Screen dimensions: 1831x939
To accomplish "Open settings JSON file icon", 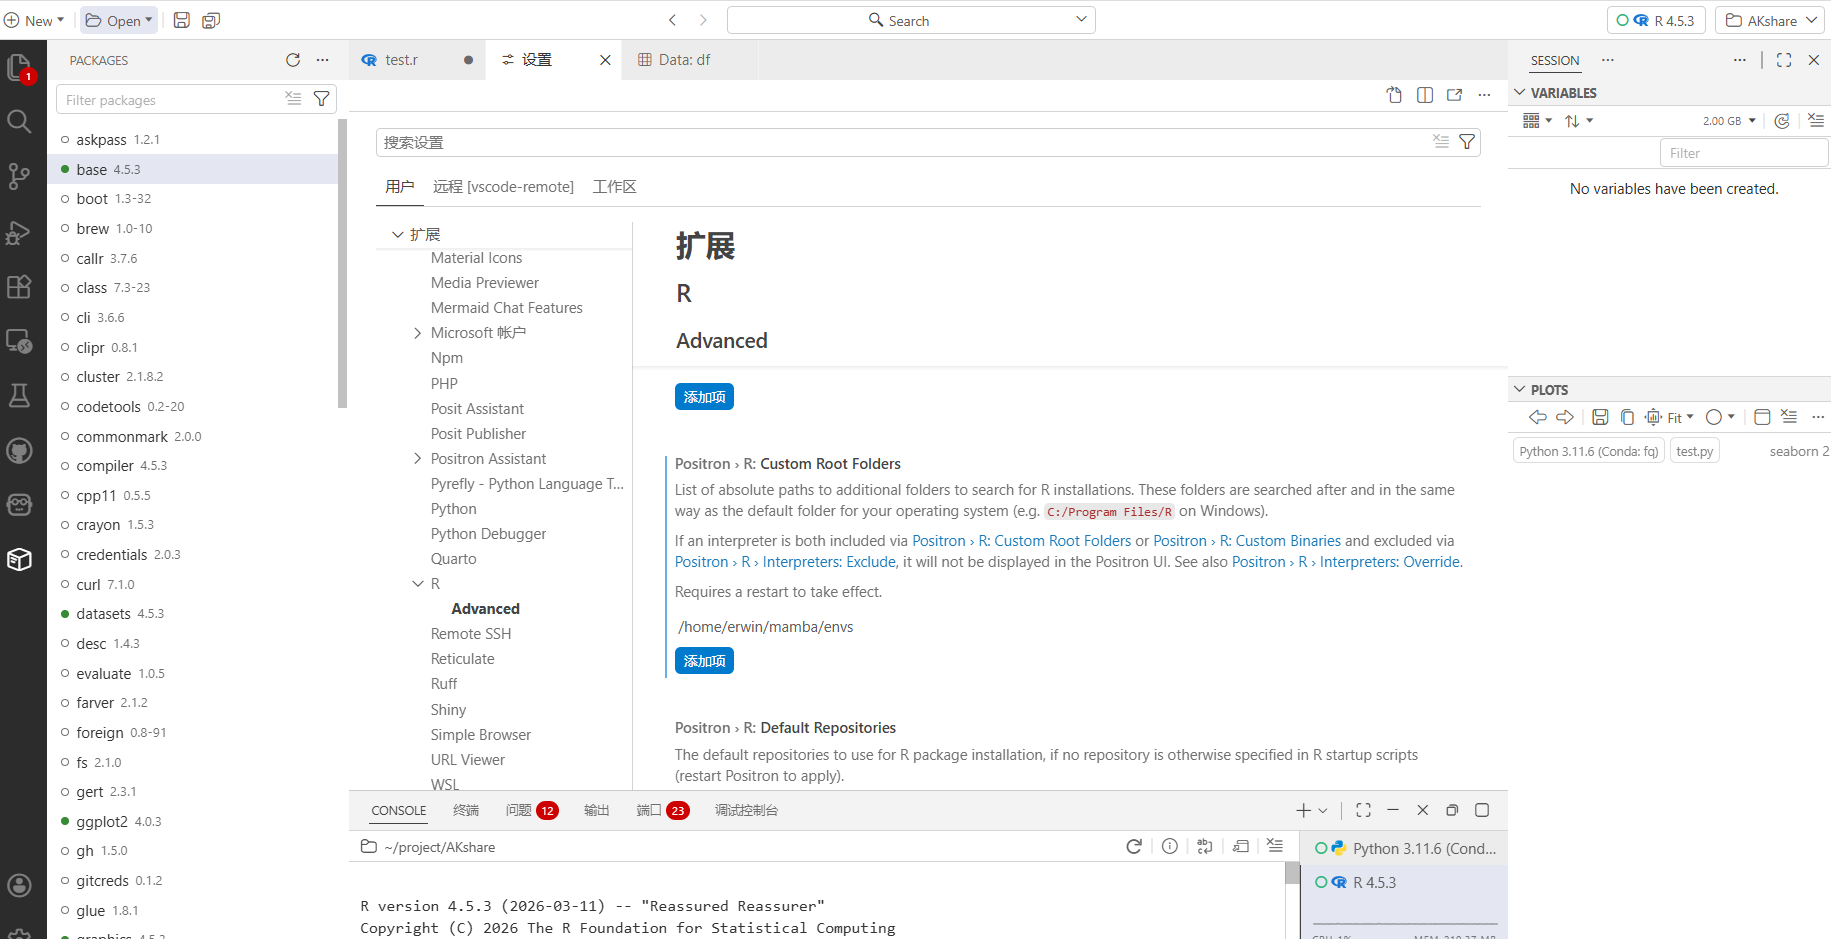I will point(1395,95).
